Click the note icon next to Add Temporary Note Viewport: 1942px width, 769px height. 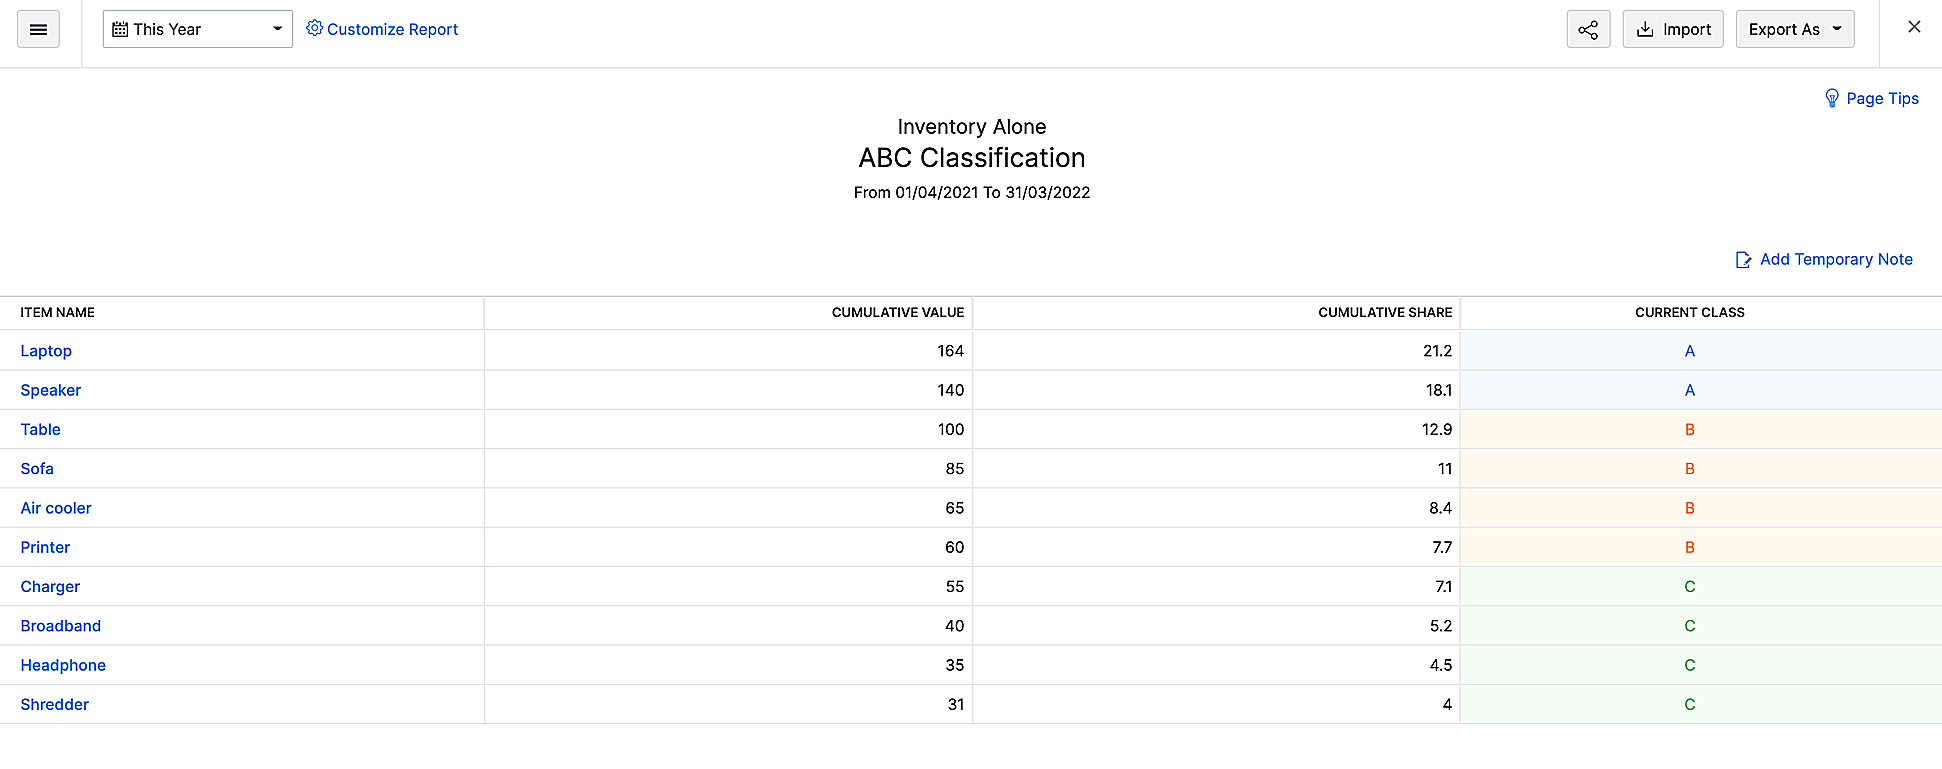coord(1743,258)
